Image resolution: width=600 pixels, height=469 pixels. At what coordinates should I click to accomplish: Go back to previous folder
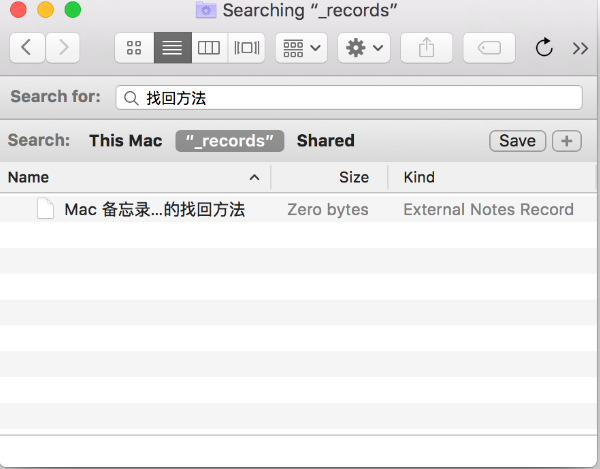coord(27,47)
